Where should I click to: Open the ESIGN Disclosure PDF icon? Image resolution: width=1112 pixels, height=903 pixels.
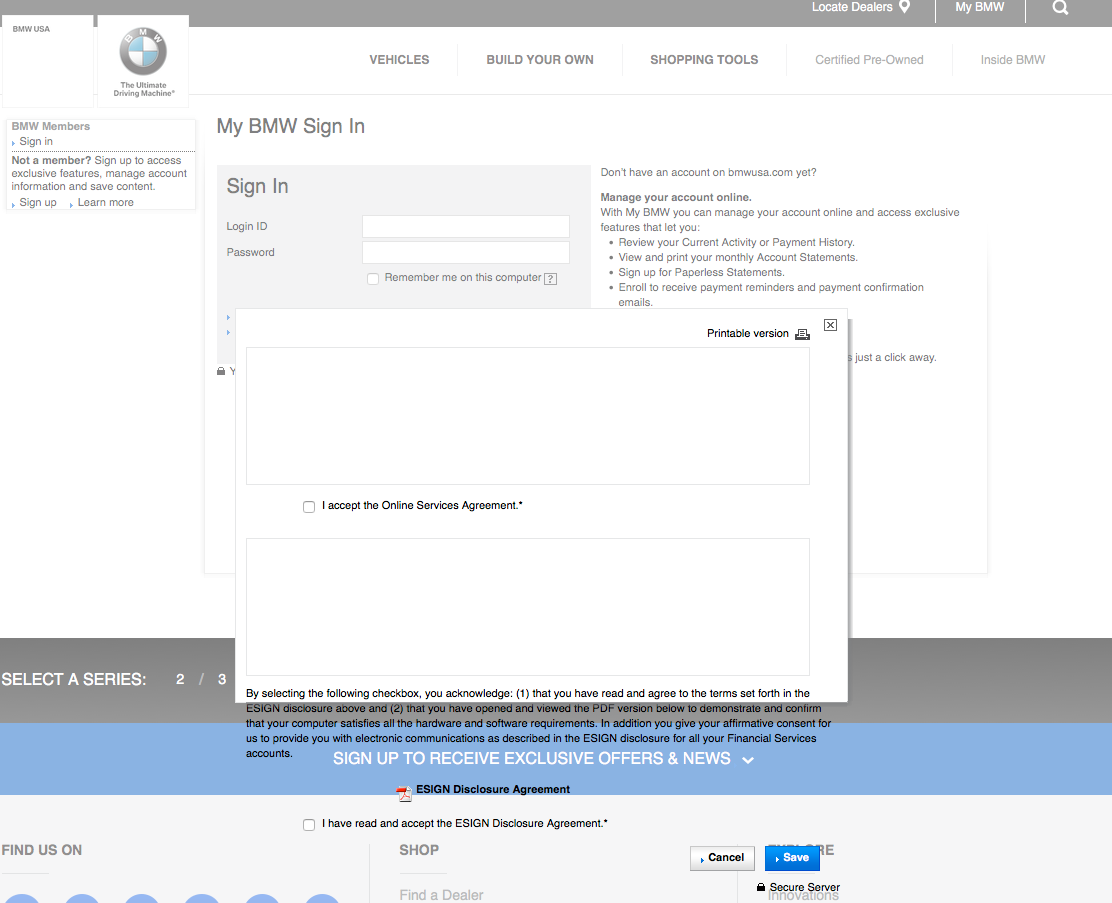[x=404, y=794]
